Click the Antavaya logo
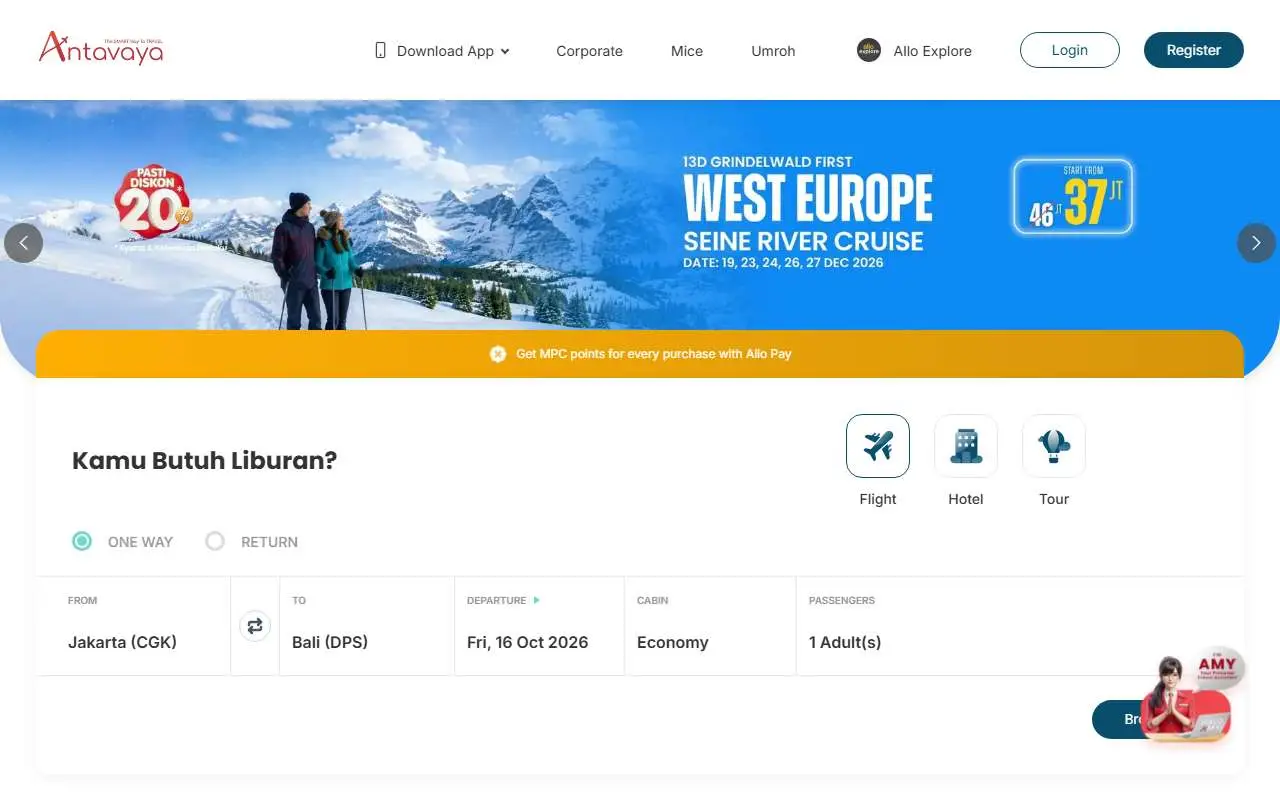The image size is (1280, 800). [x=101, y=48]
